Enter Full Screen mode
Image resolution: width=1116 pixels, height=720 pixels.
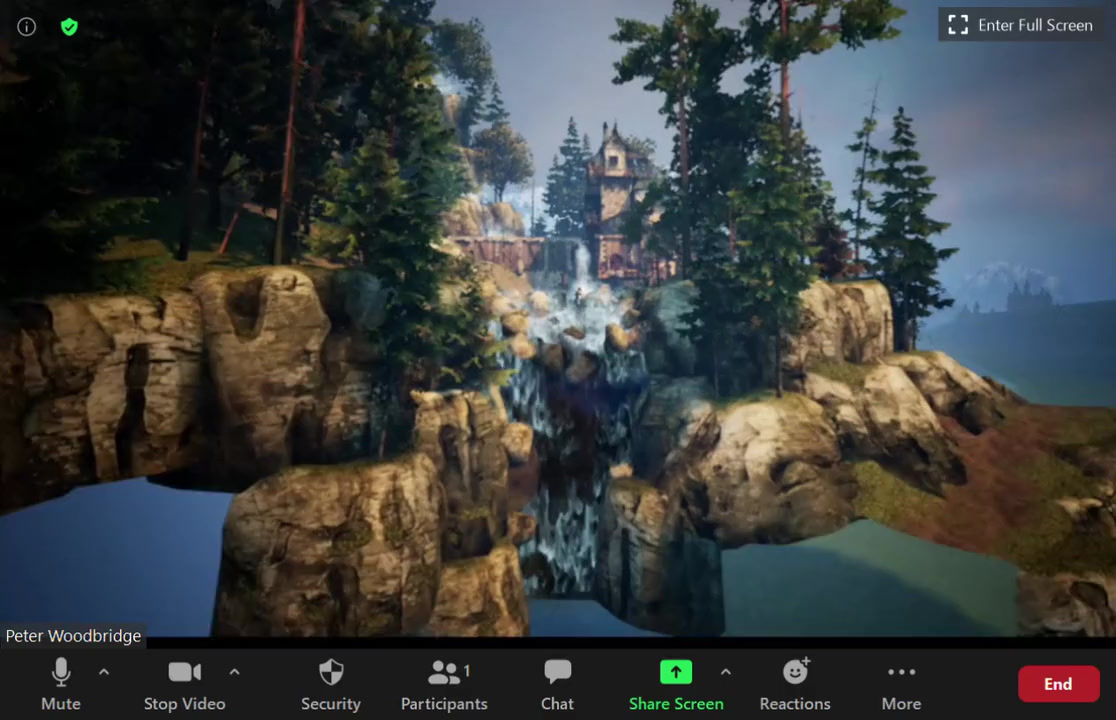(x=1021, y=25)
